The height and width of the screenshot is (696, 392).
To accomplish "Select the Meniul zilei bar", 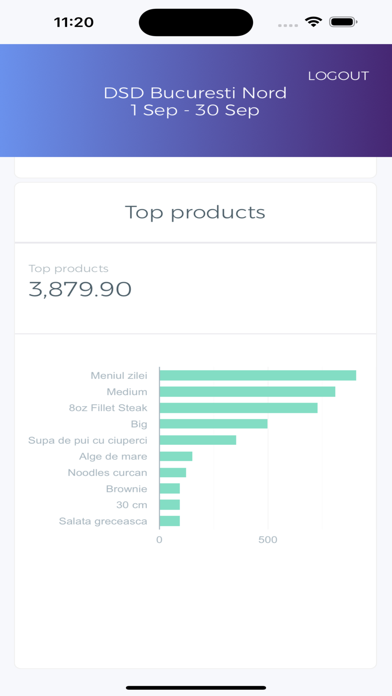I will click(257, 376).
